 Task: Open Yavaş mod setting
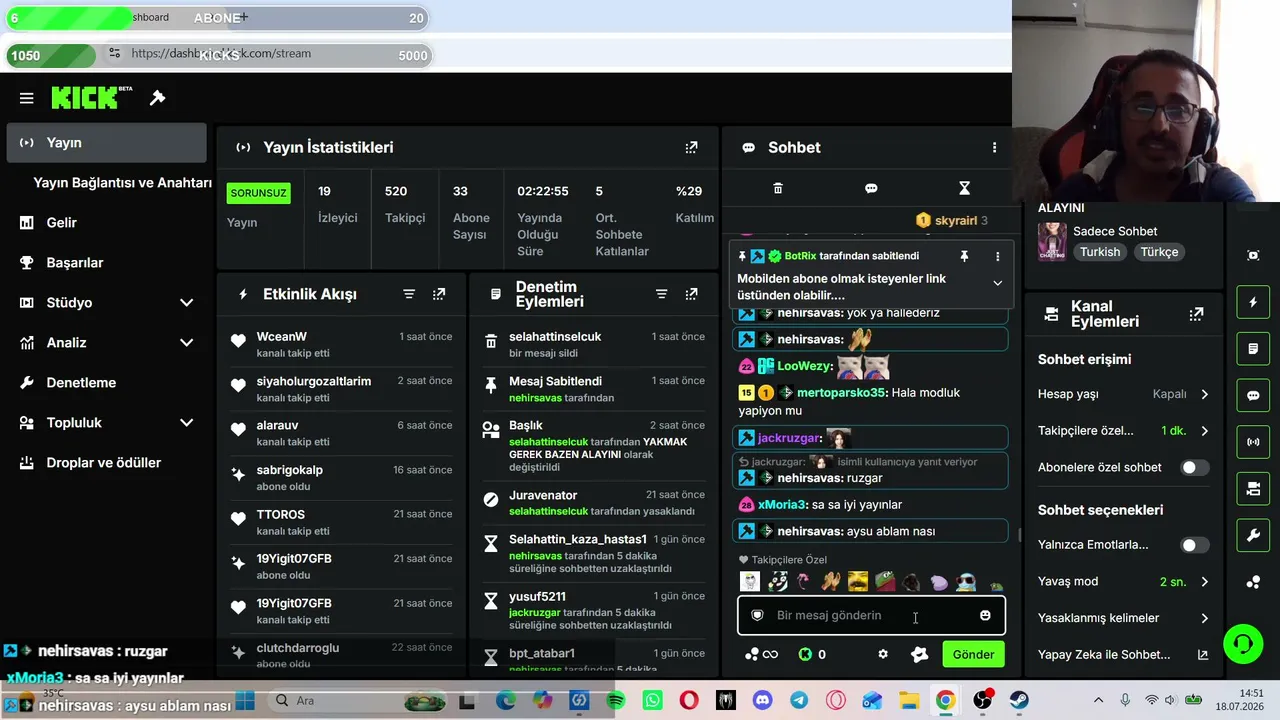[1124, 581]
